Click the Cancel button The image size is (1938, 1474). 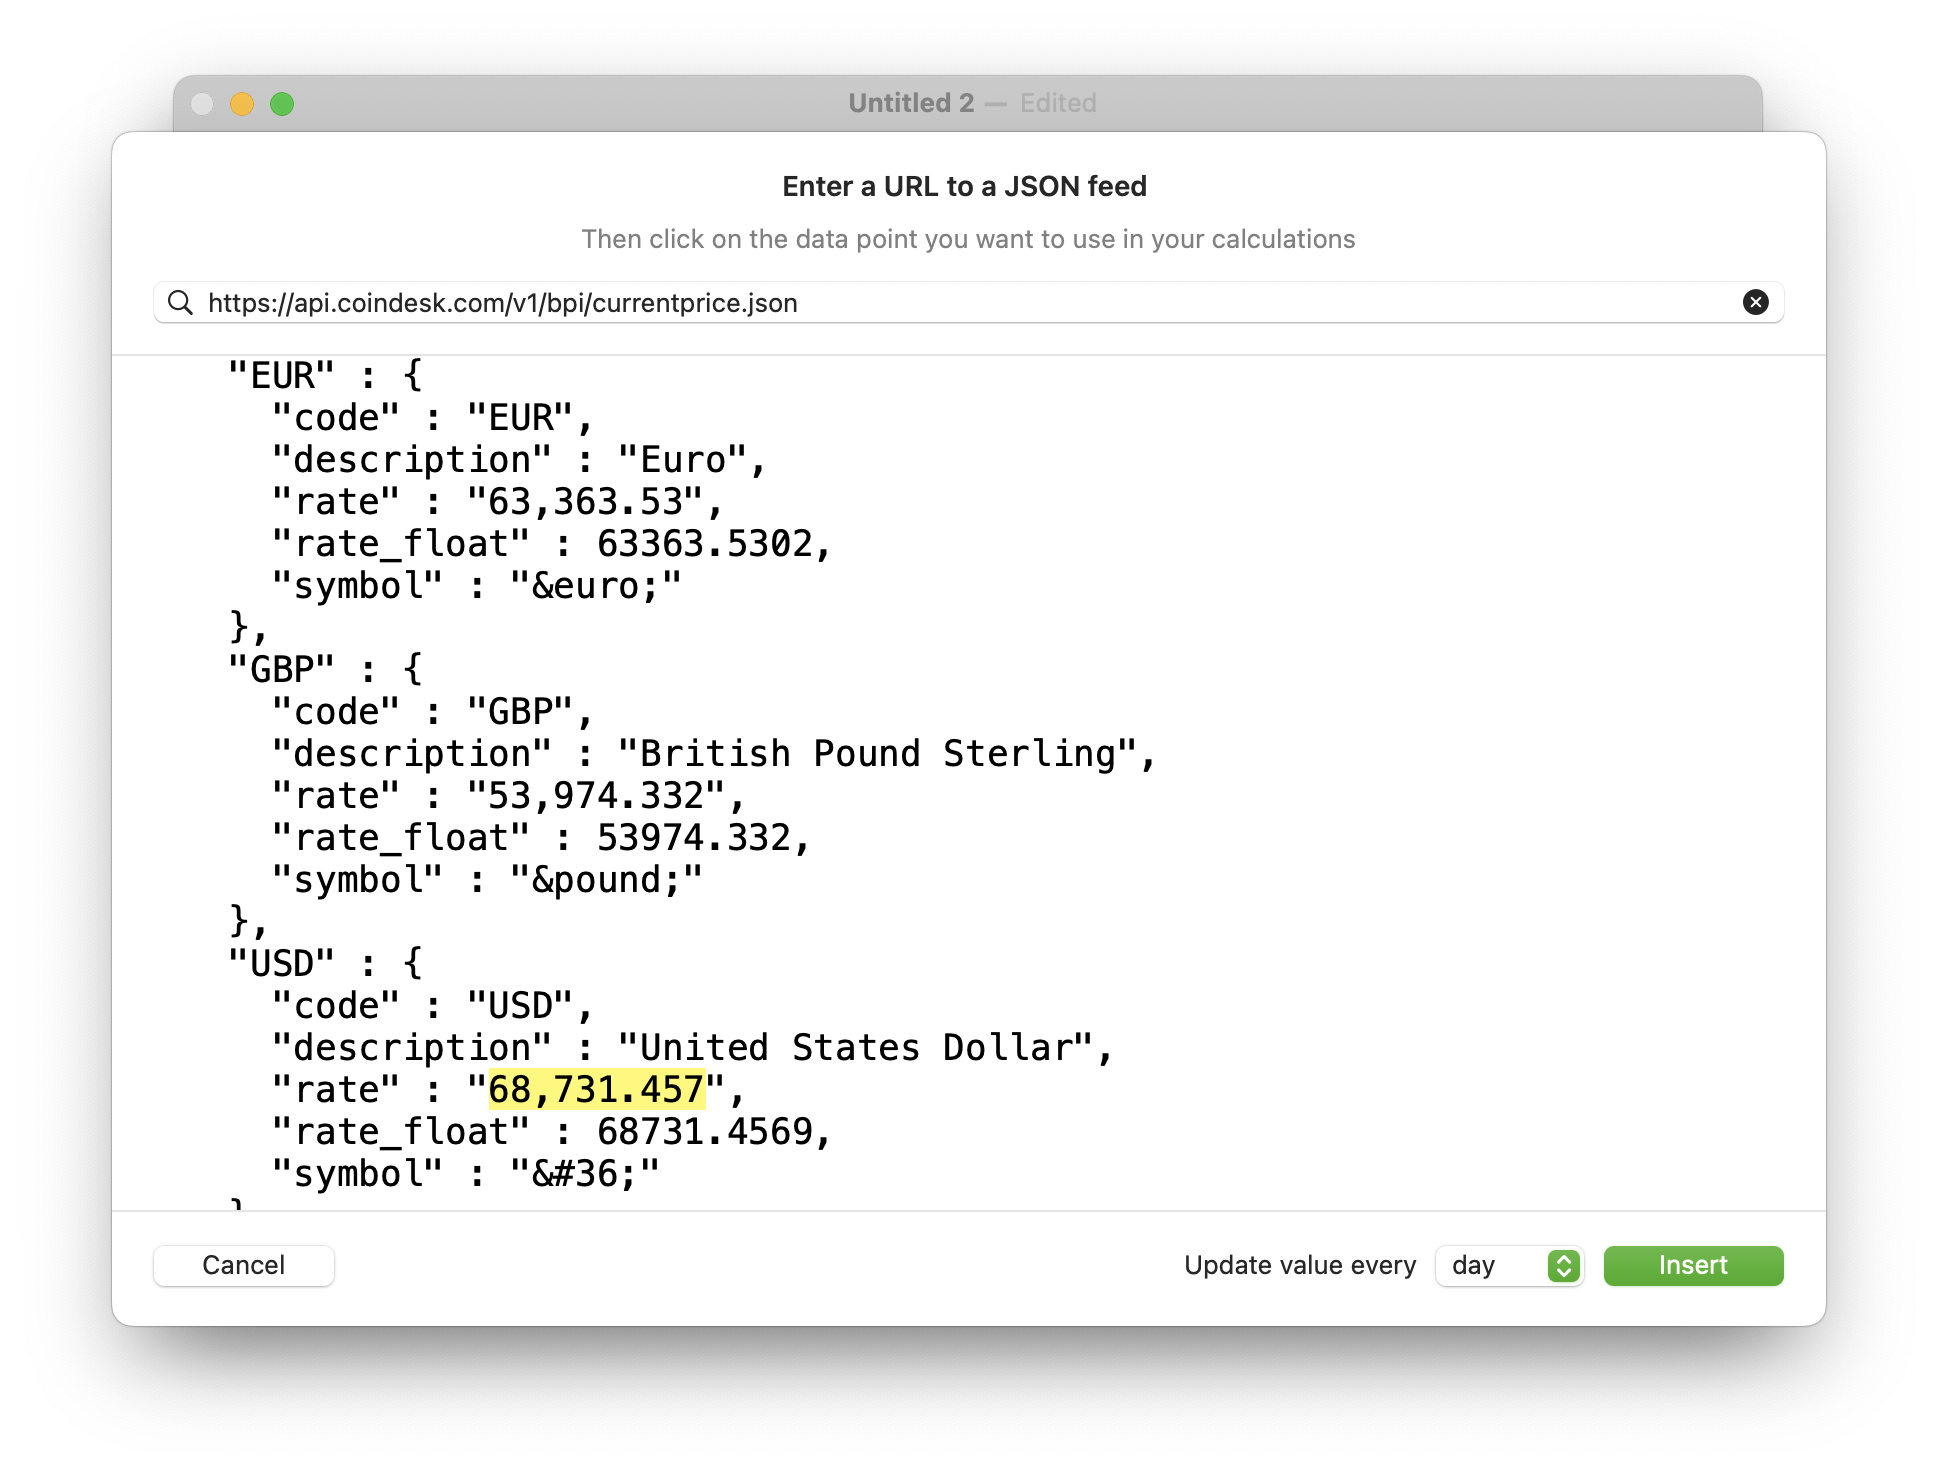pyautogui.click(x=243, y=1265)
